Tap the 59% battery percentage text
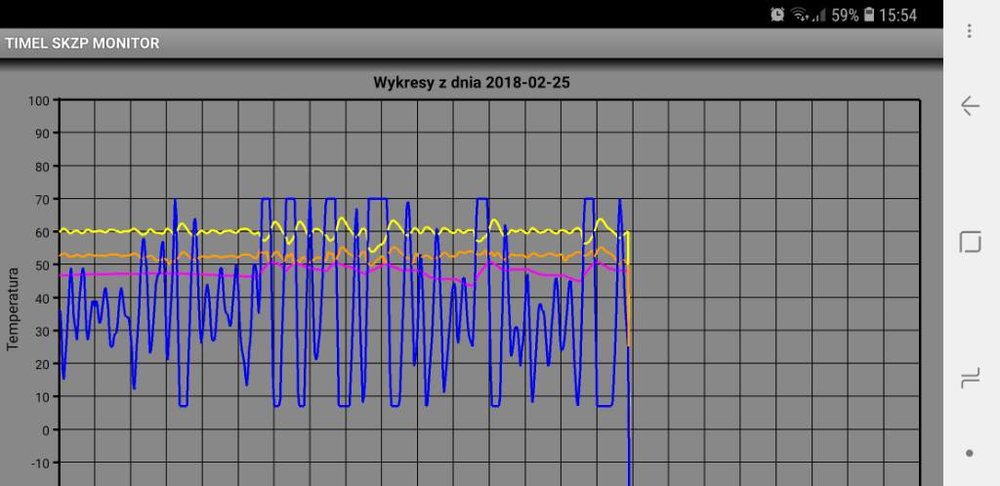Image resolution: width=1000 pixels, height=486 pixels. click(845, 15)
